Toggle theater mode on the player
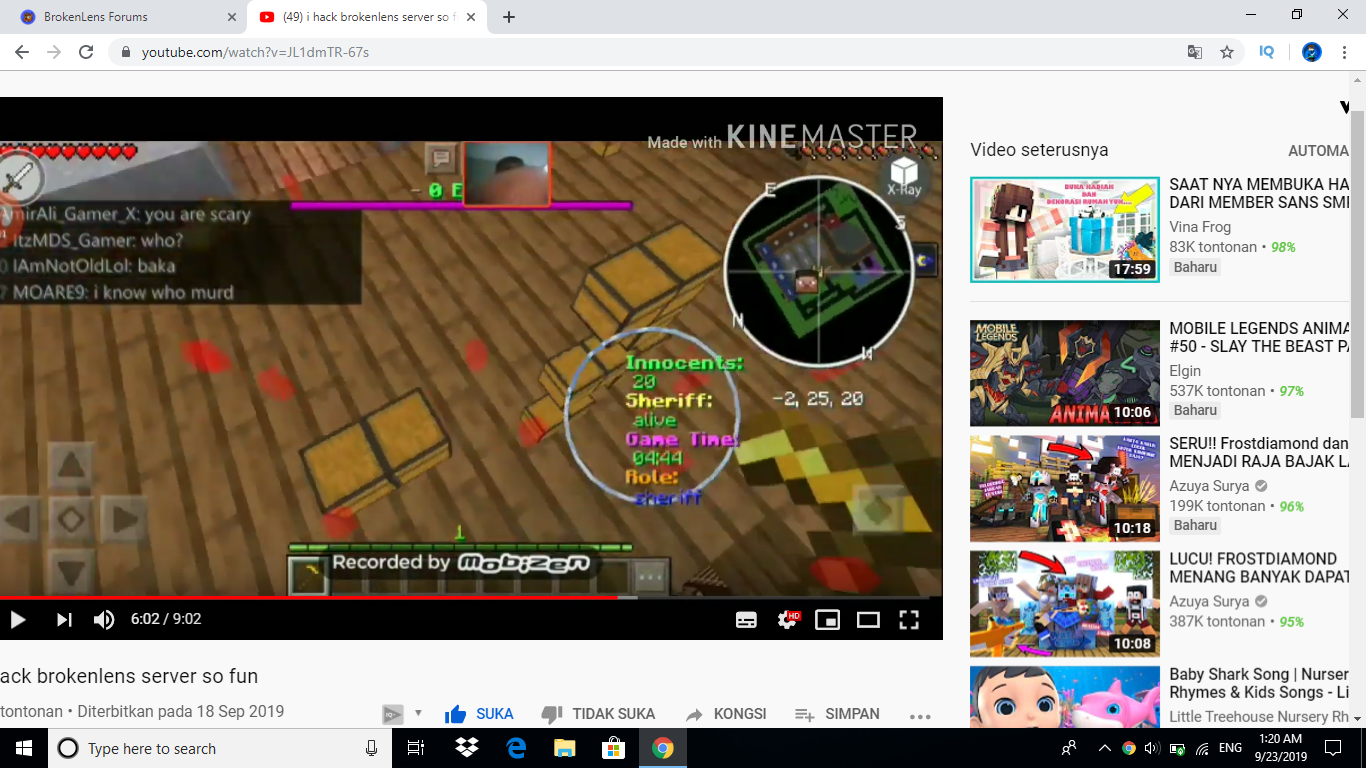The width and height of the screenshot is (1366, 768). 868,620
